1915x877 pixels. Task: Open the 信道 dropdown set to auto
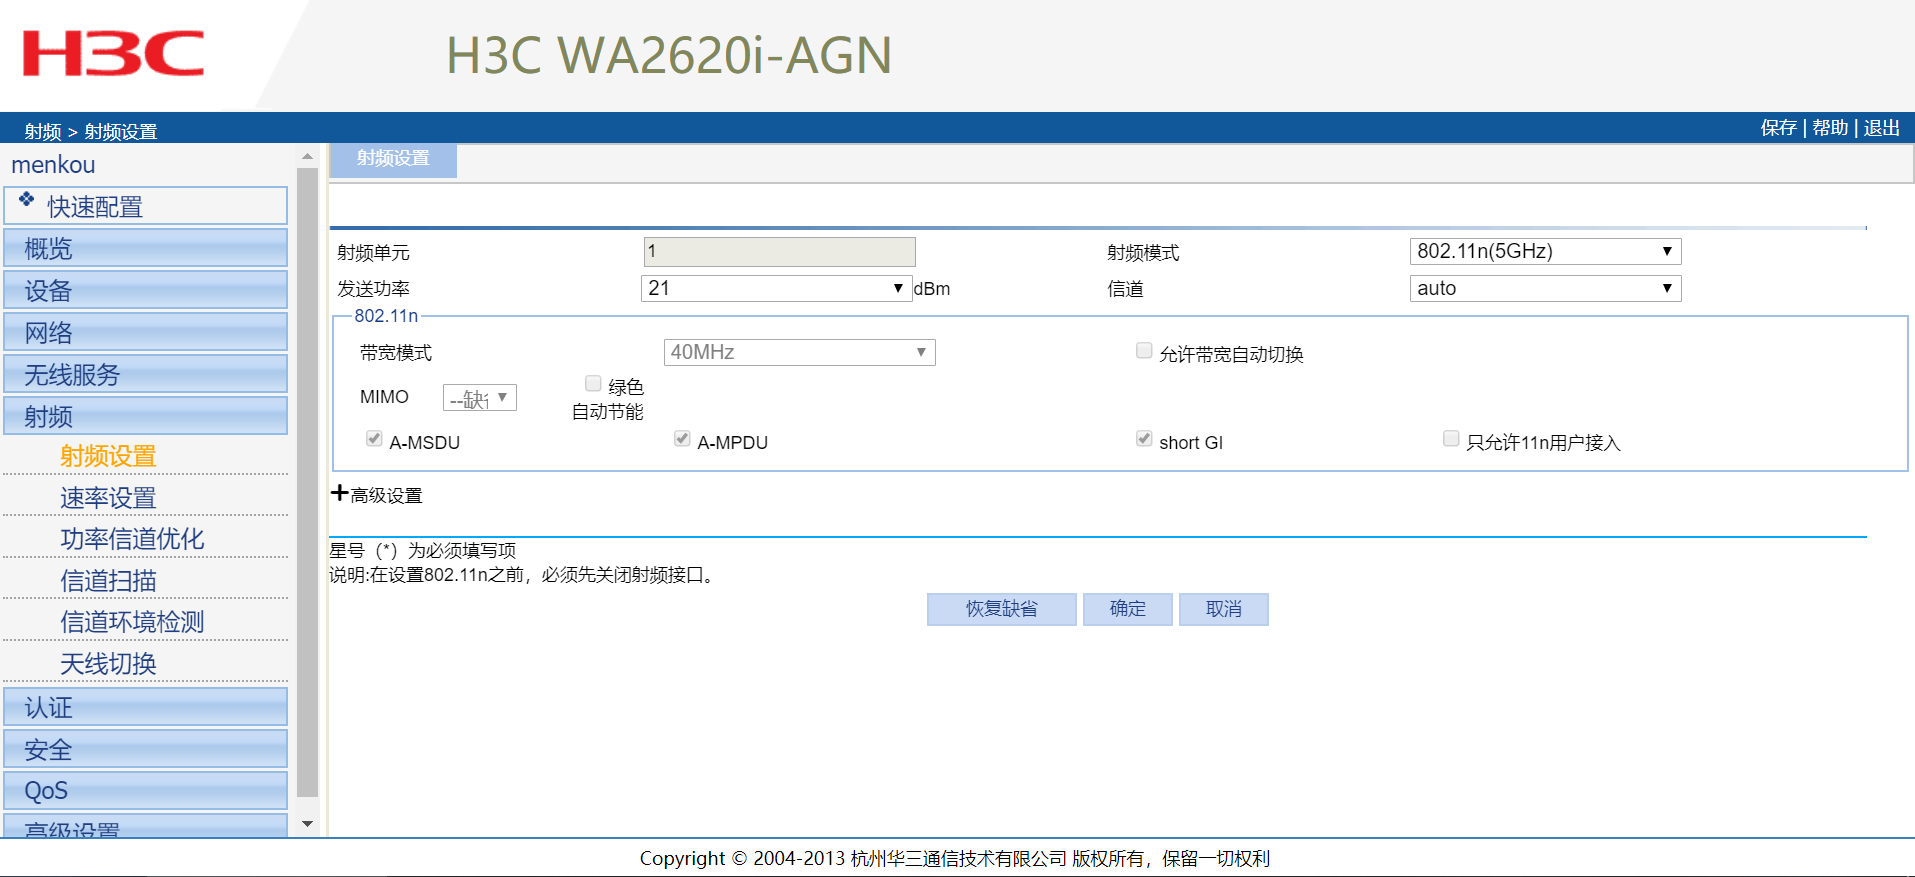(x=1545, y=288)
